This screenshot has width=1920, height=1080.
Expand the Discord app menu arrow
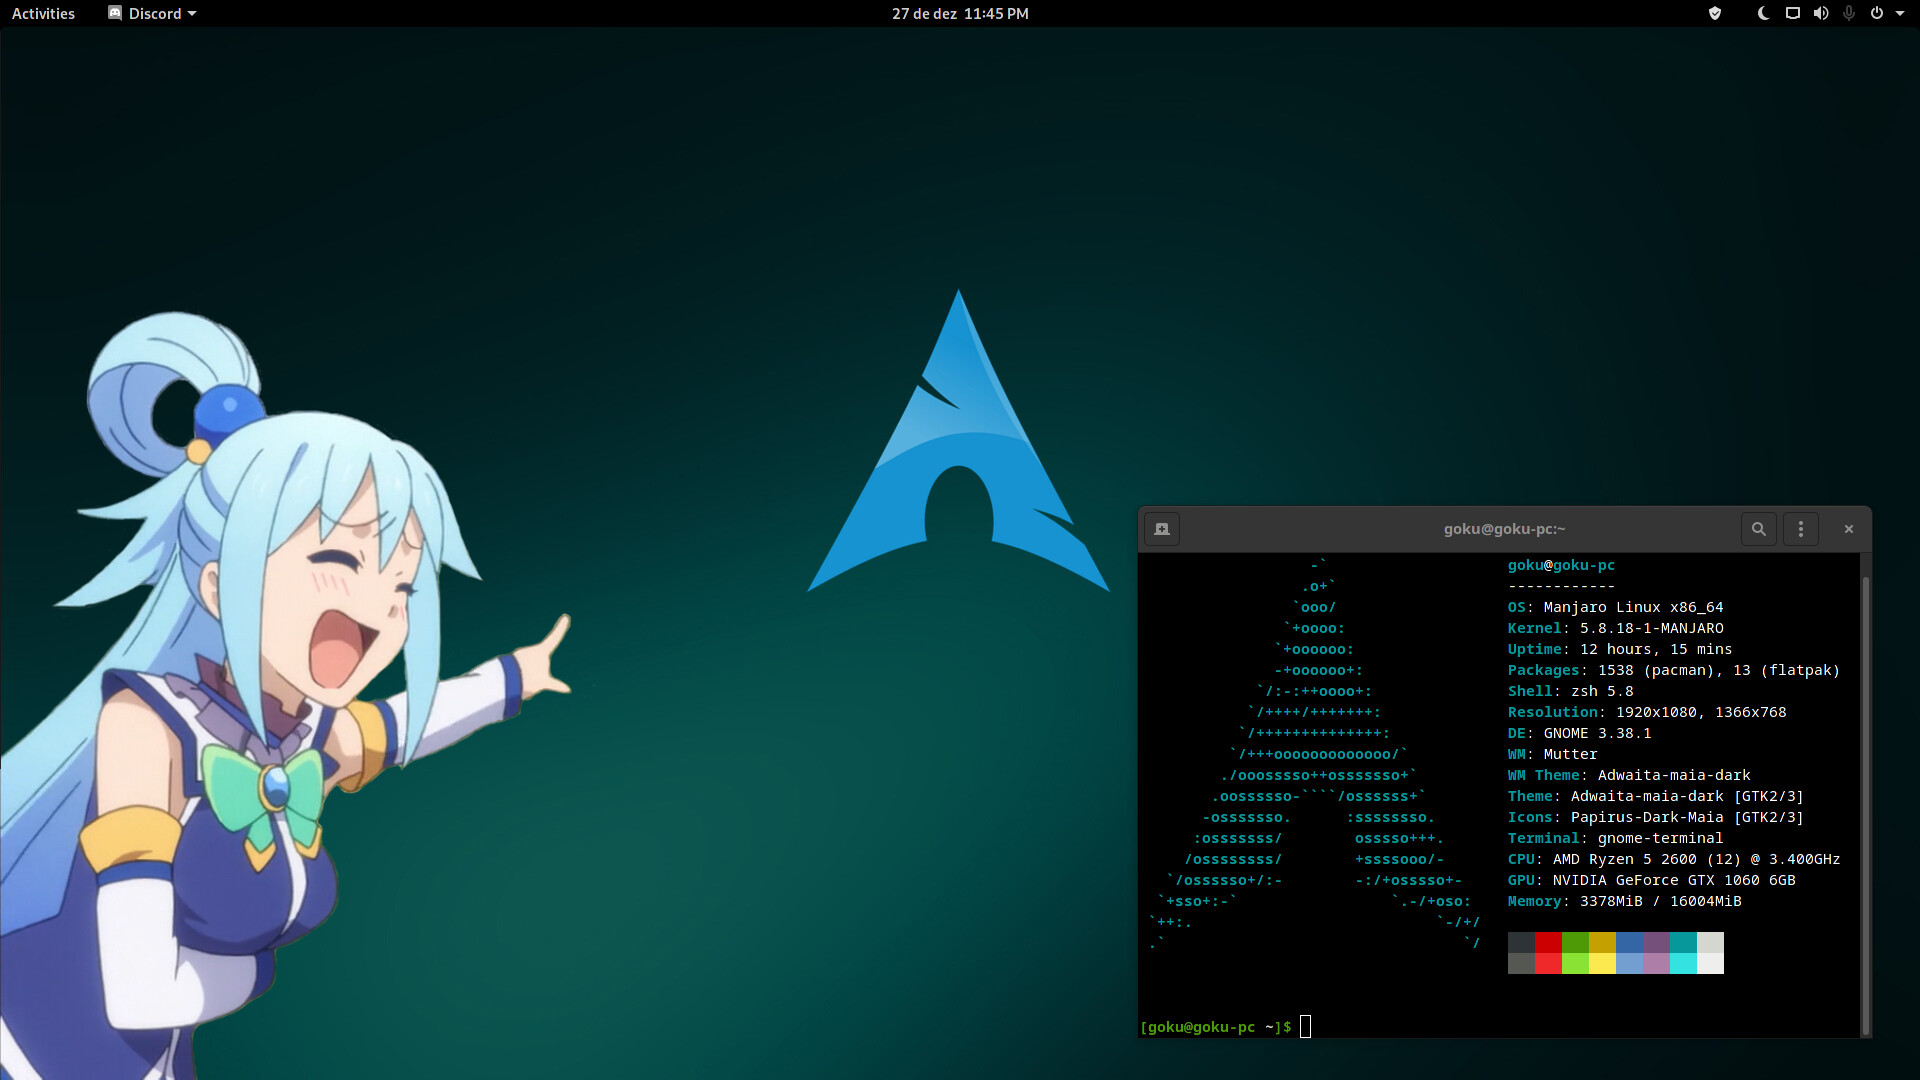point(192,14)
